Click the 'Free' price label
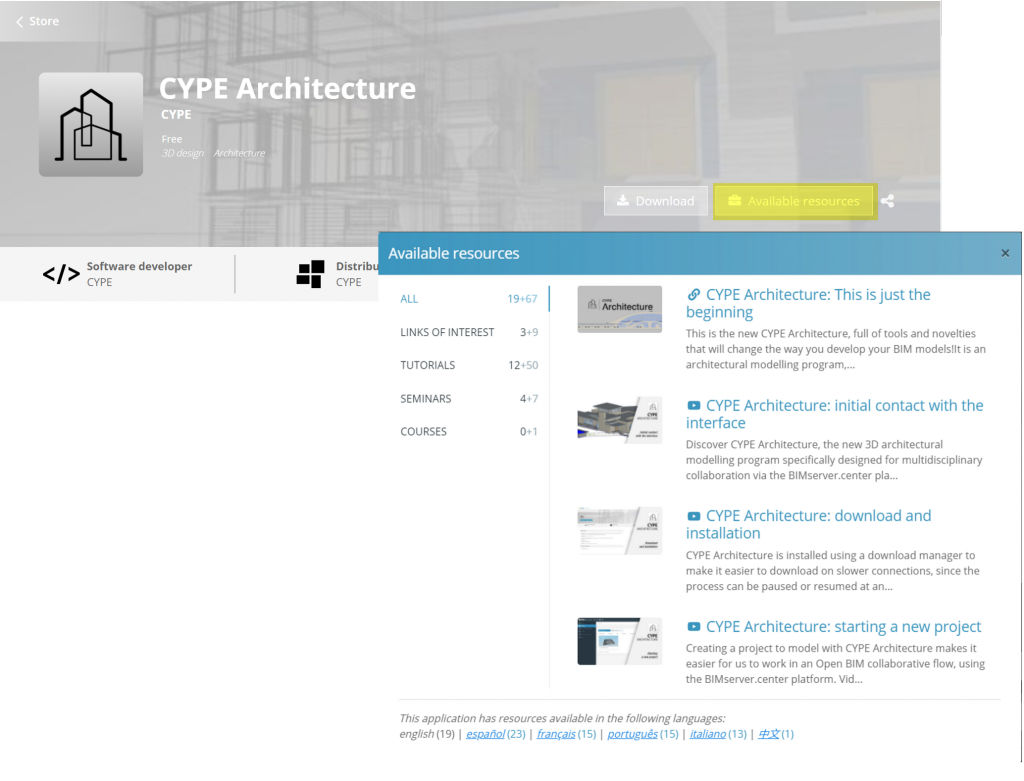This screenshot has height=781, width=1024. (172, 139)
